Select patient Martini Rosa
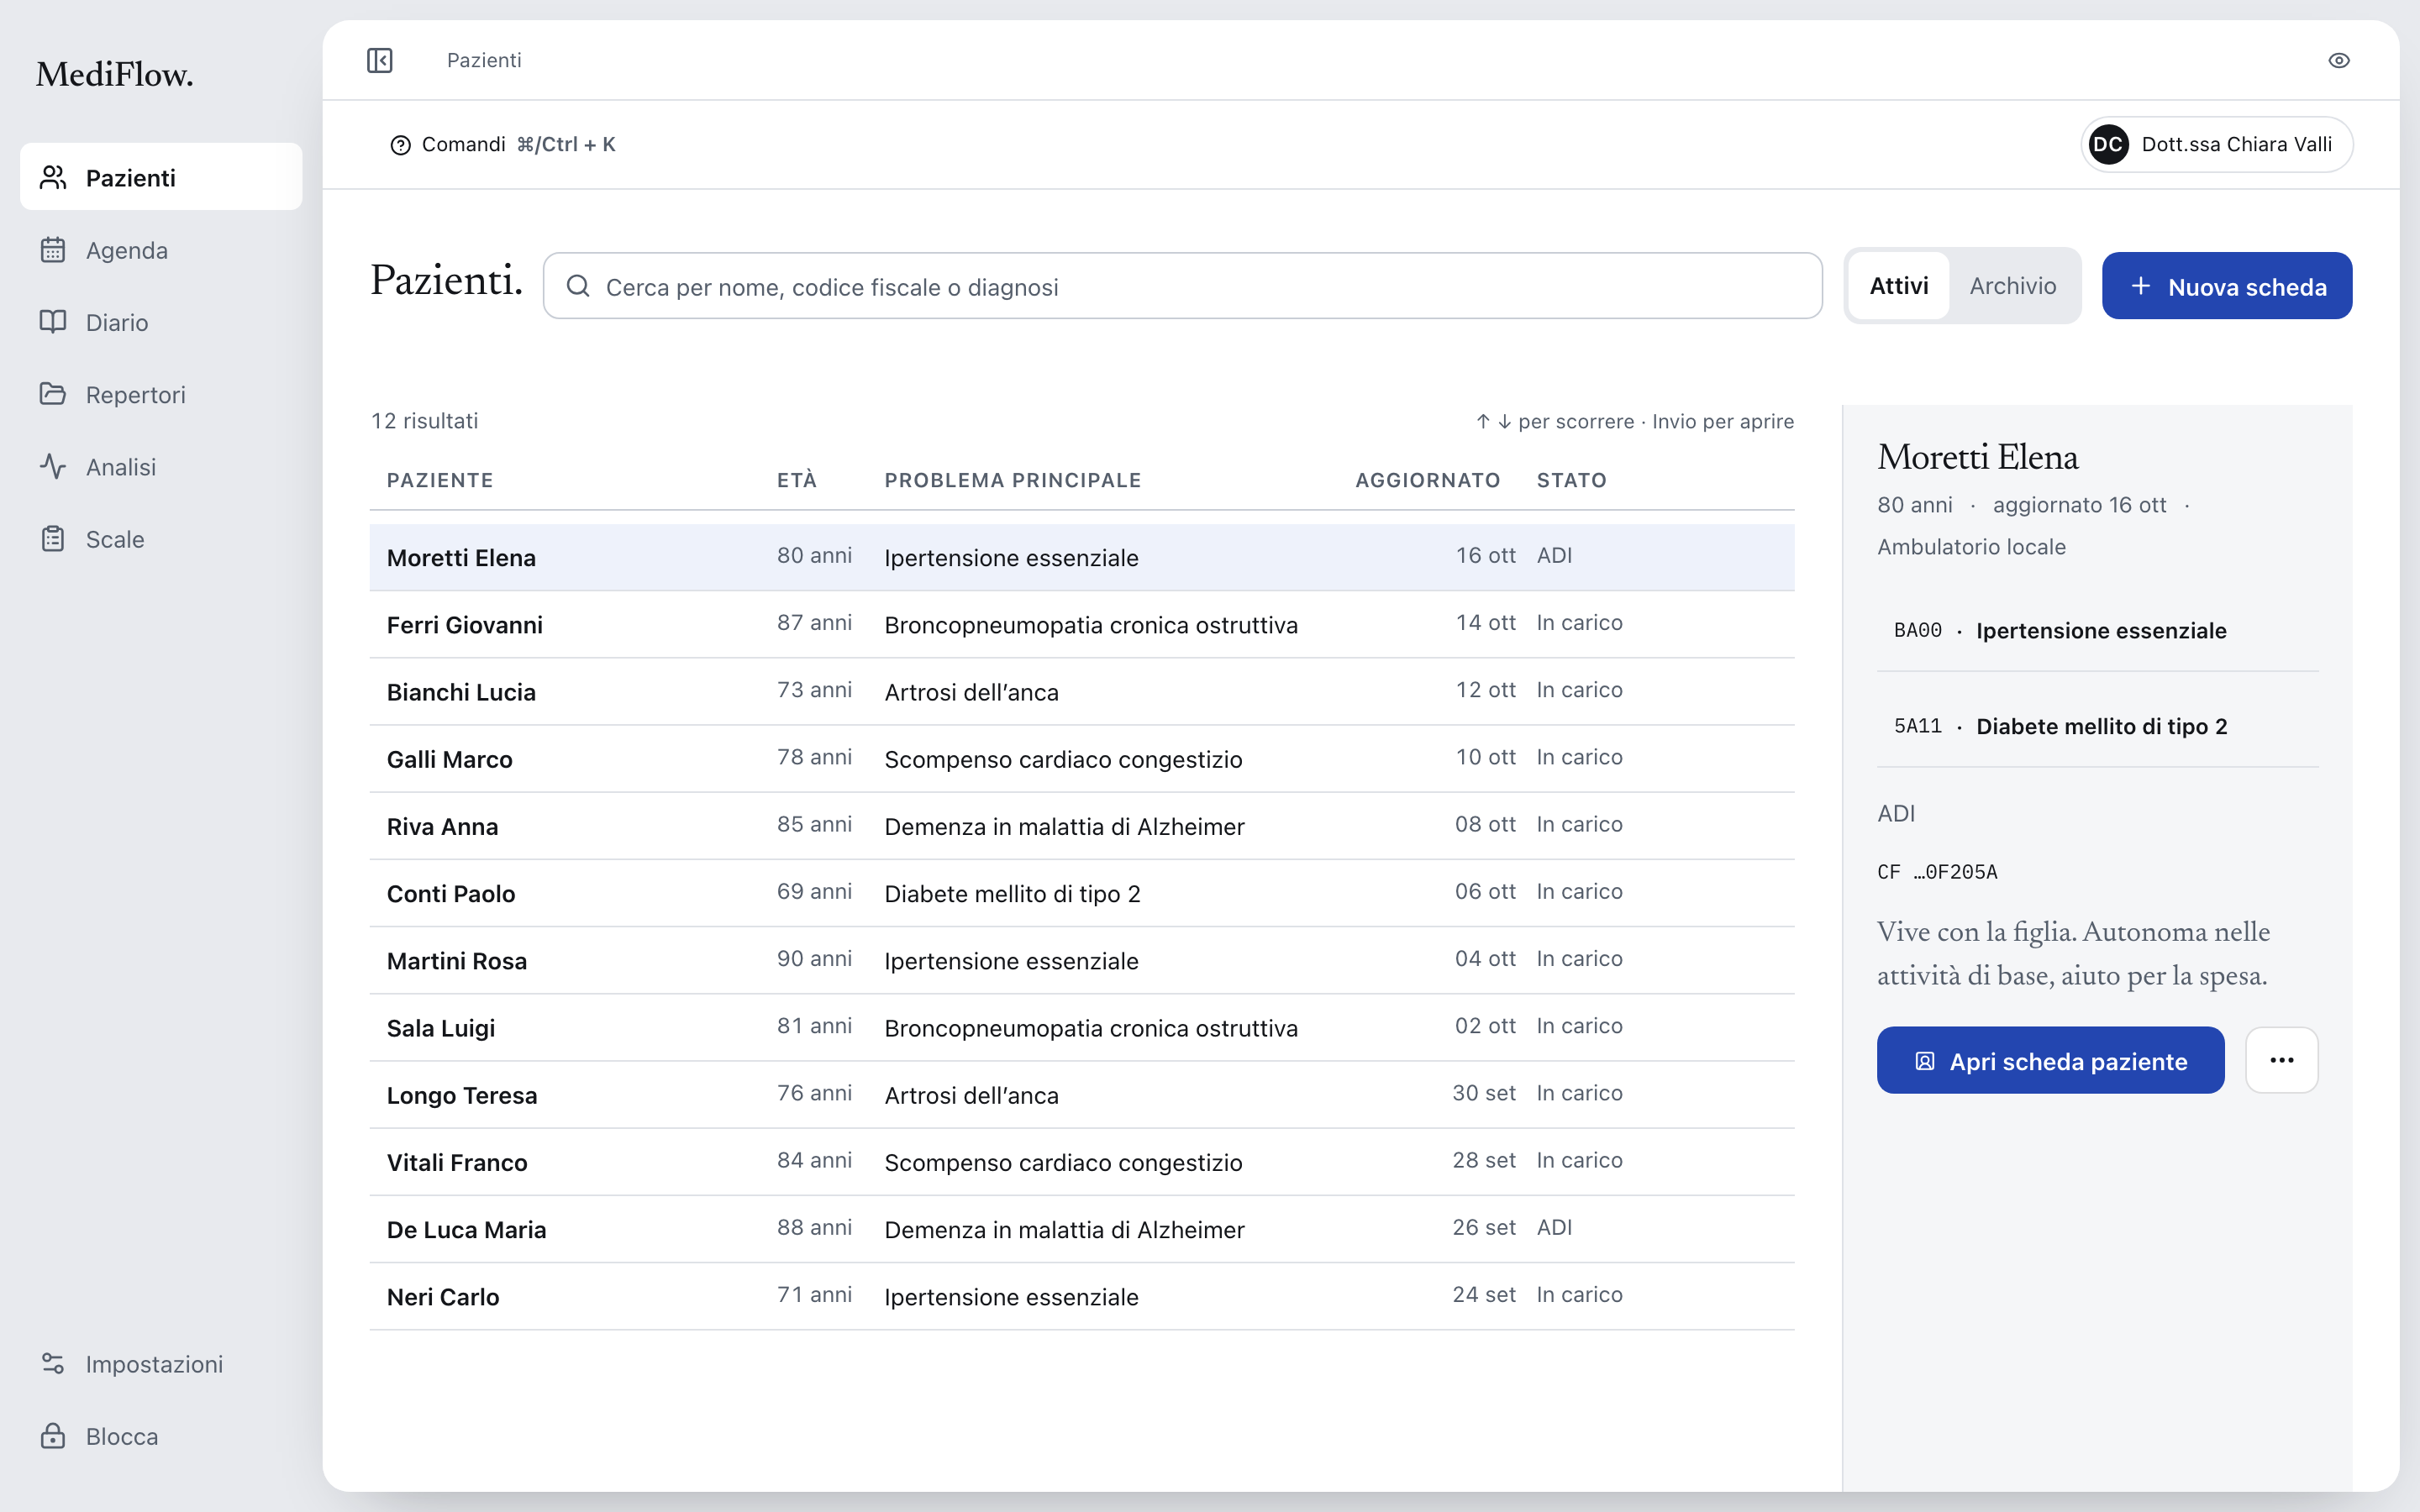 click(x=1082, y=960)
